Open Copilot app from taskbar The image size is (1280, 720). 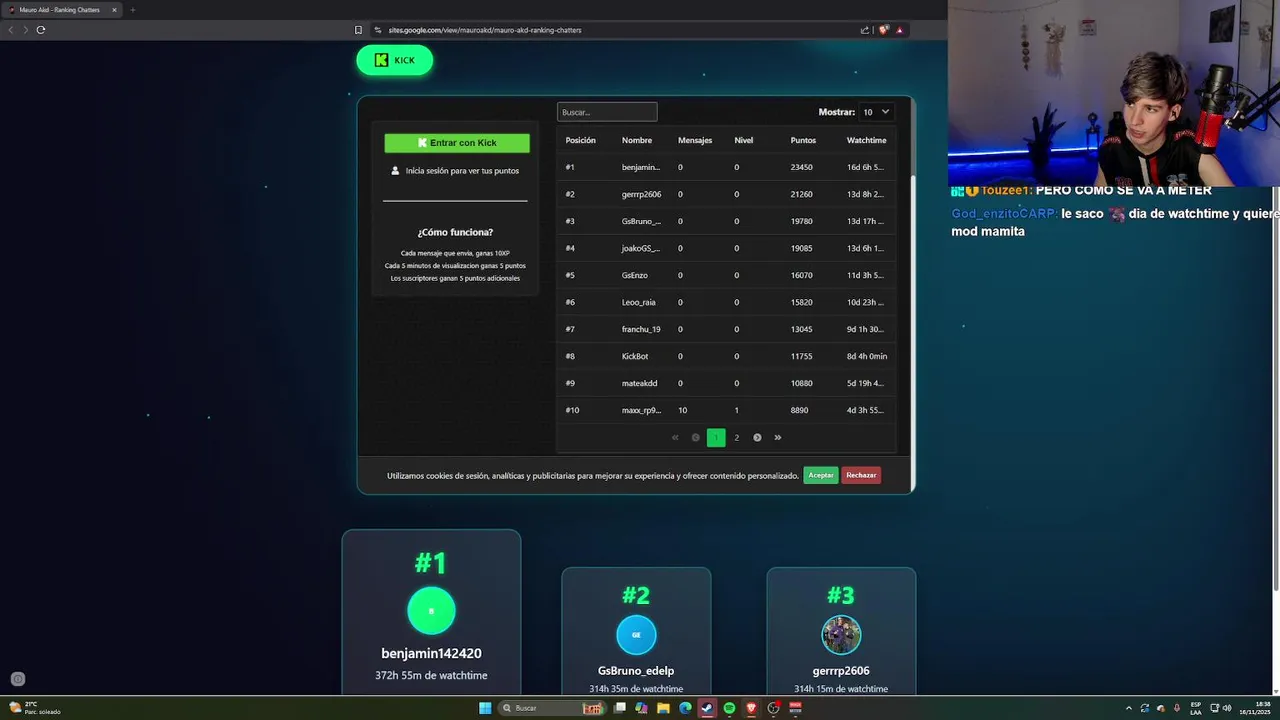coord(641,708)
